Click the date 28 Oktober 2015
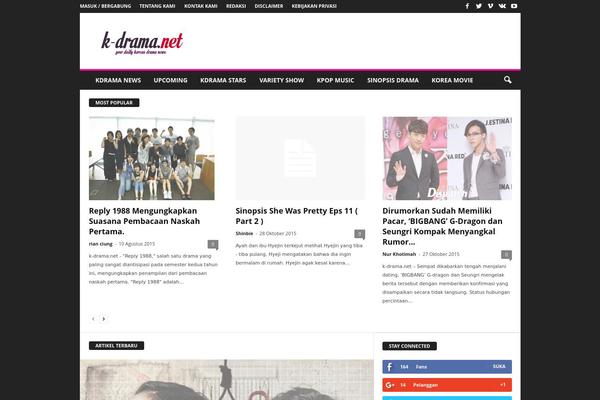 pyautogui.click(x=278, y=233)
